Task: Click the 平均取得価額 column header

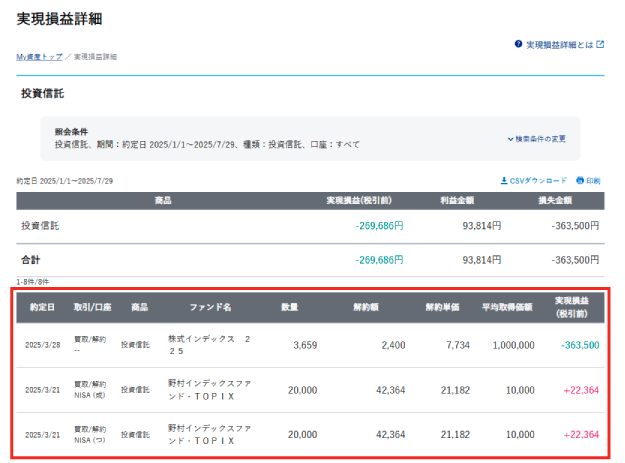Action: pos(520,307)
